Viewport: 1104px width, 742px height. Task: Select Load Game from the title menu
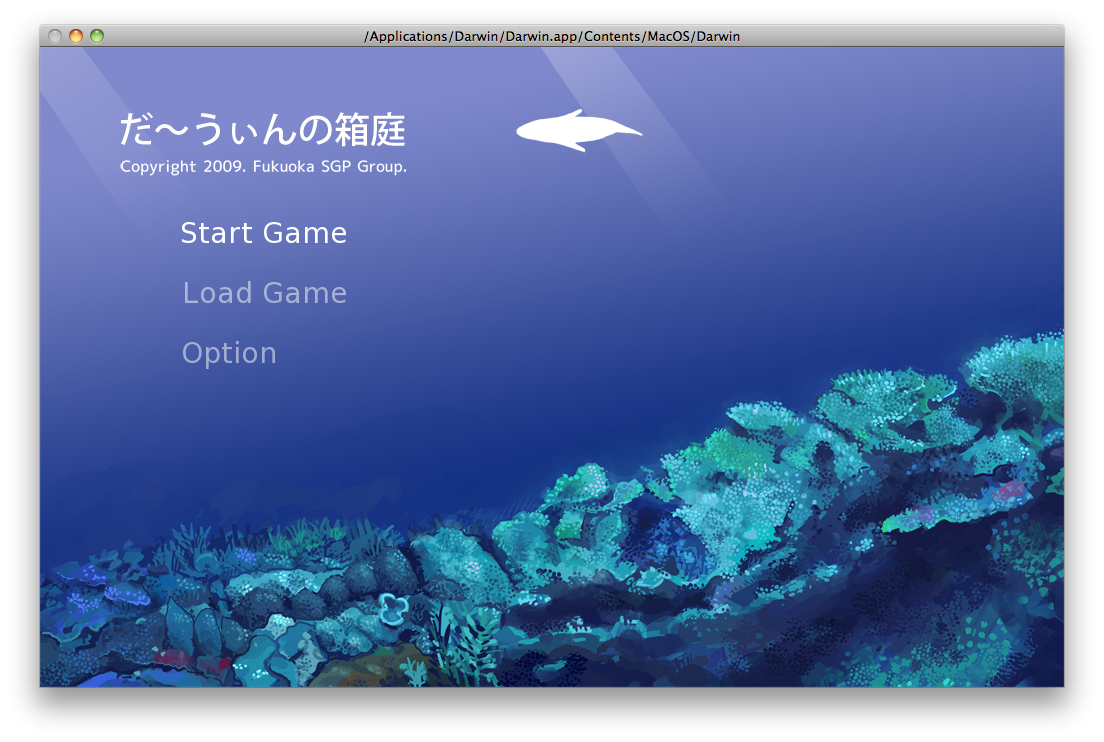tap(265, 293)
